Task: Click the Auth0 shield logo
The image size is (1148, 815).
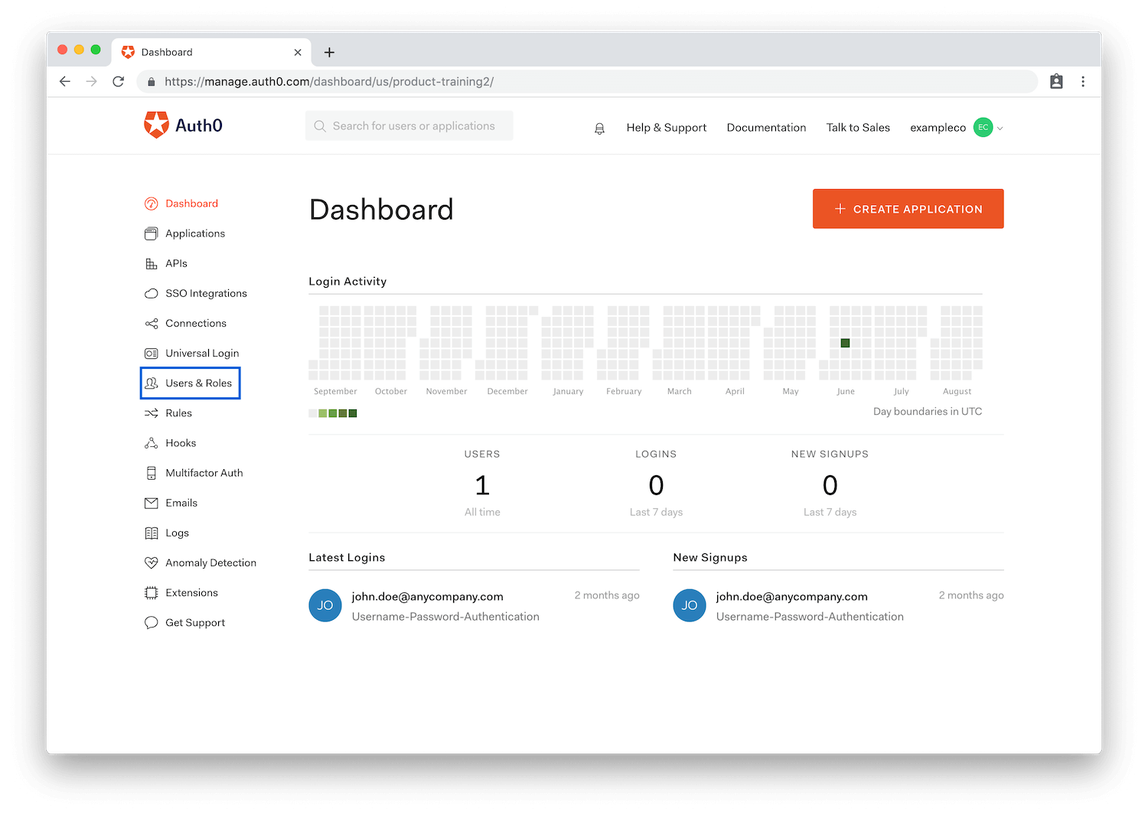Action: (156, 125)
